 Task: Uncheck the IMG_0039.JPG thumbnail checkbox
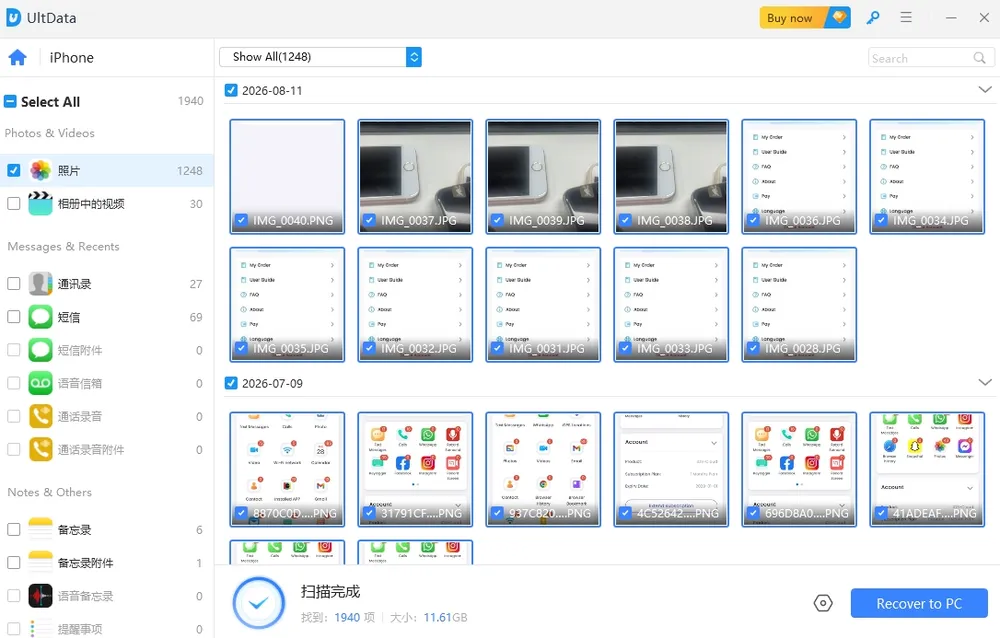(x=497, y=220)
